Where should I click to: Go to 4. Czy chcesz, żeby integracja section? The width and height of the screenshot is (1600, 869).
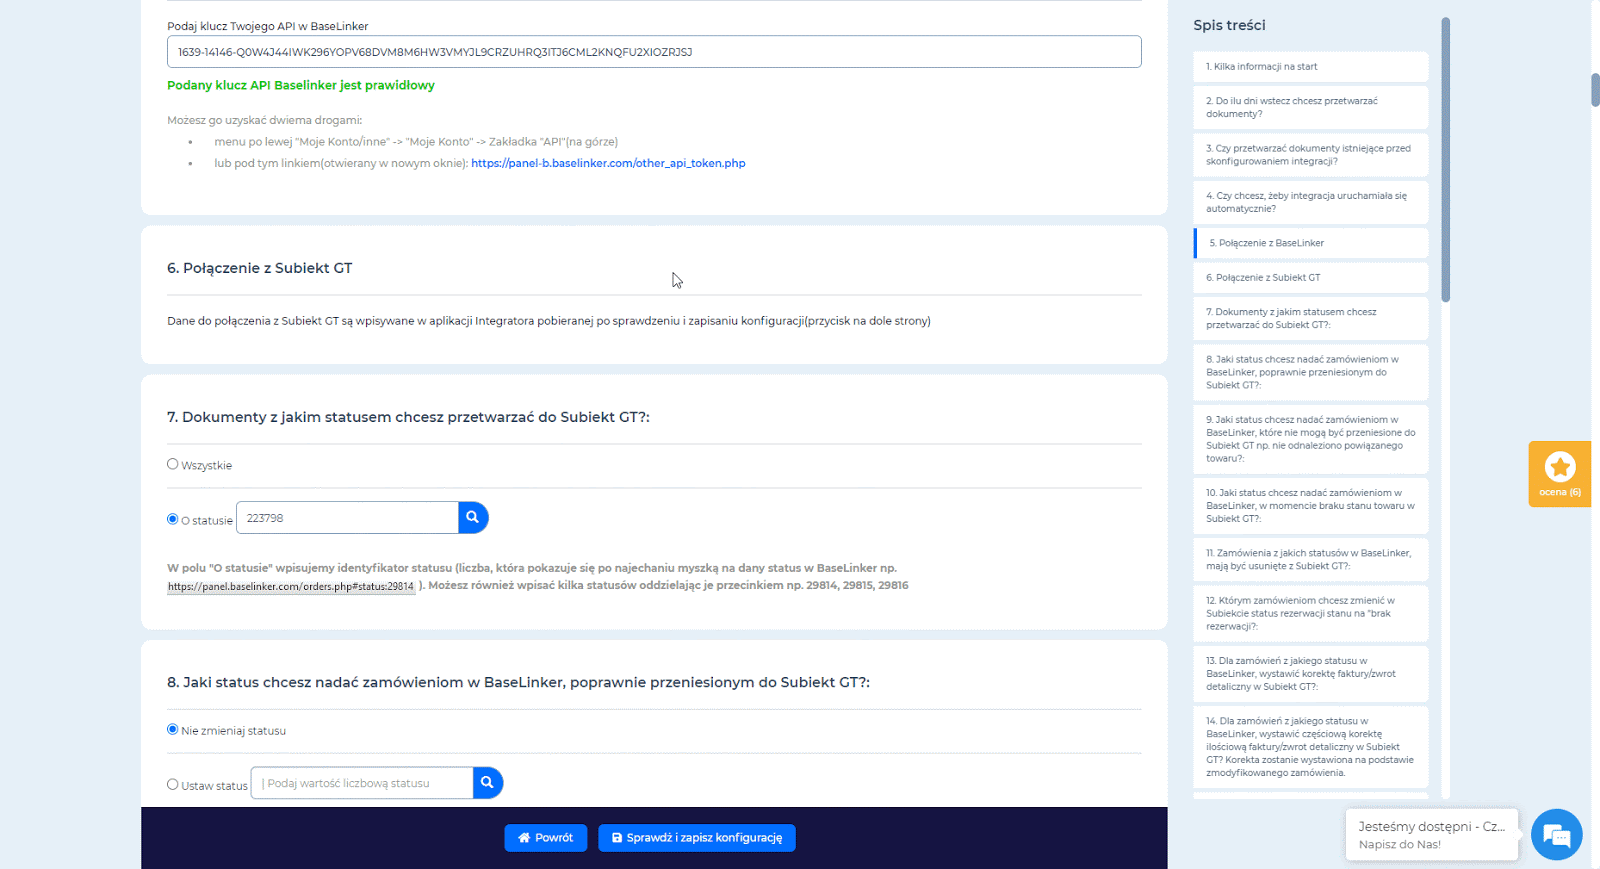click(1310, 202)
